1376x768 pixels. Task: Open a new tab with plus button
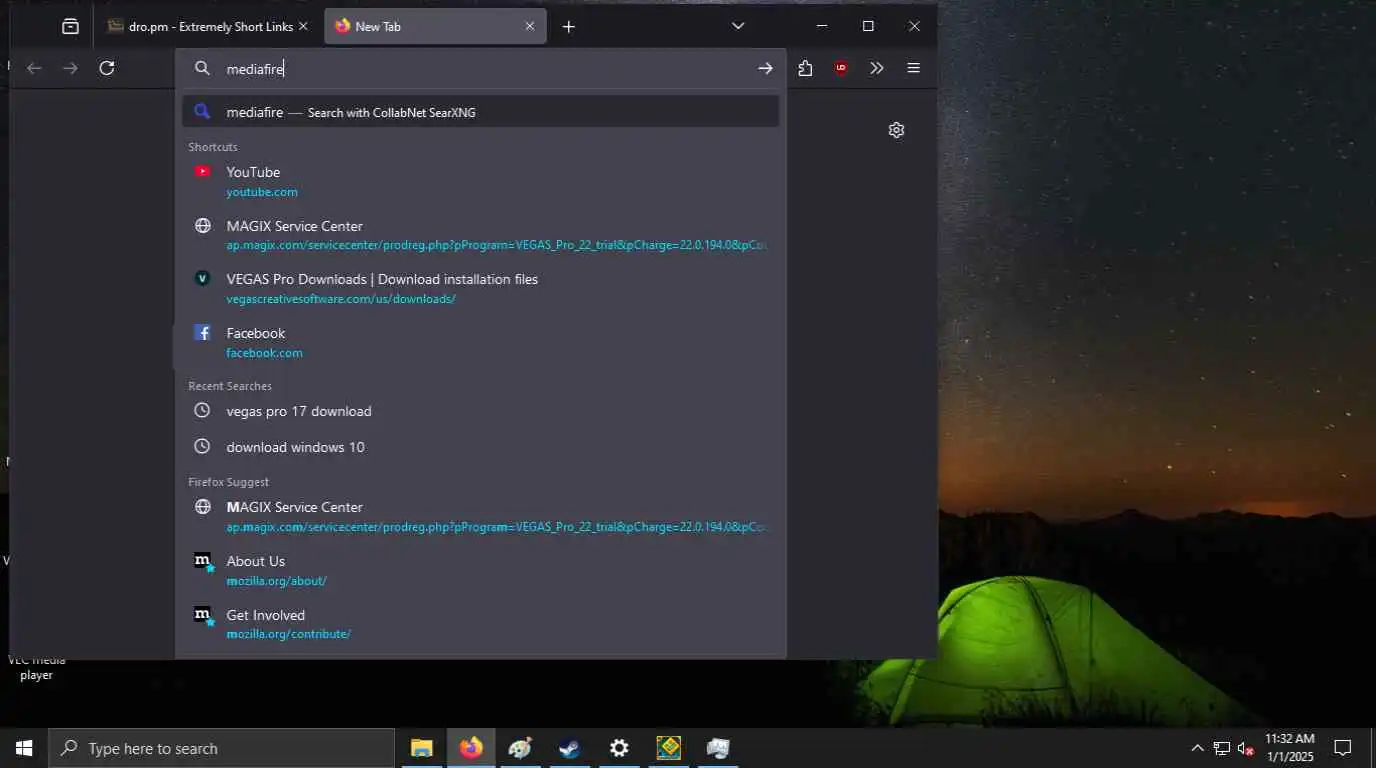(569, 27)
